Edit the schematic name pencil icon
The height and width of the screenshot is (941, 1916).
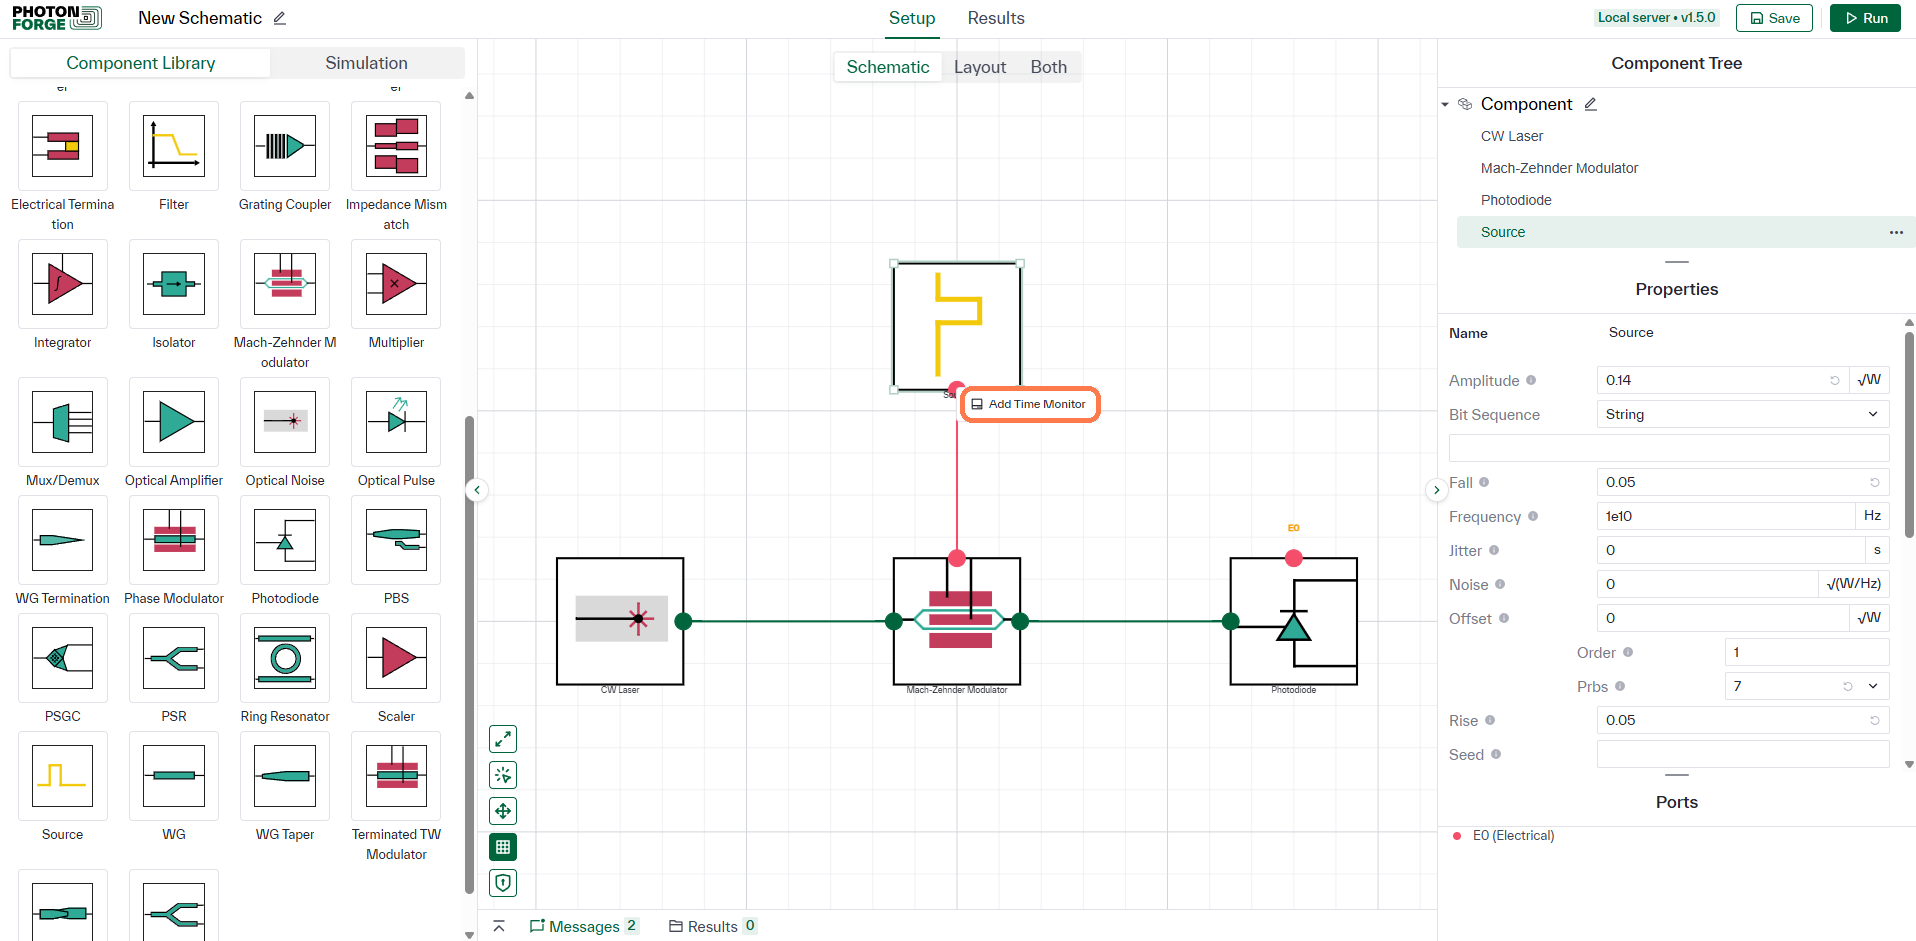point(280,18)
